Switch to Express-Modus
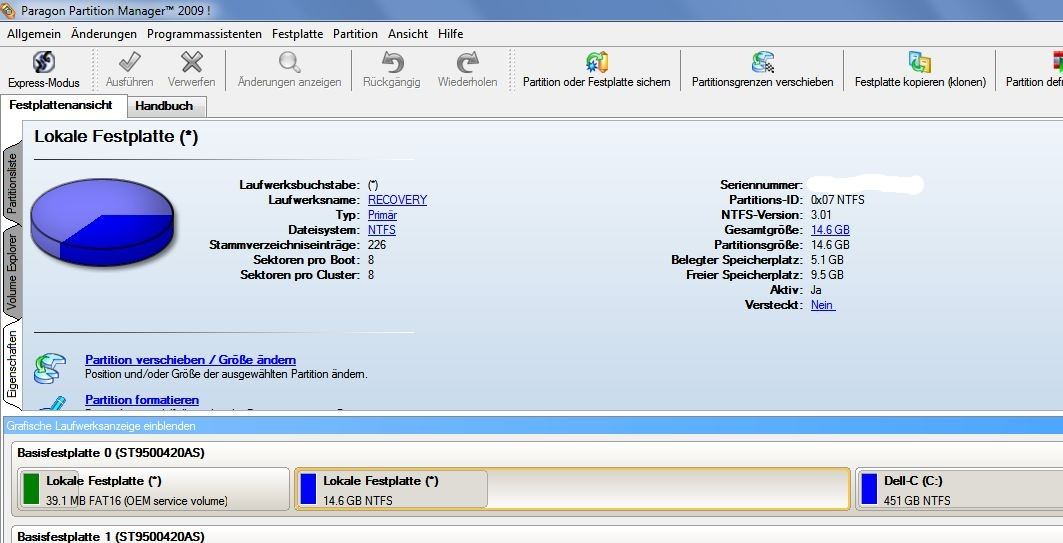Image resolution: width=1063 pixels, height=543 pixels. [44, 70]
